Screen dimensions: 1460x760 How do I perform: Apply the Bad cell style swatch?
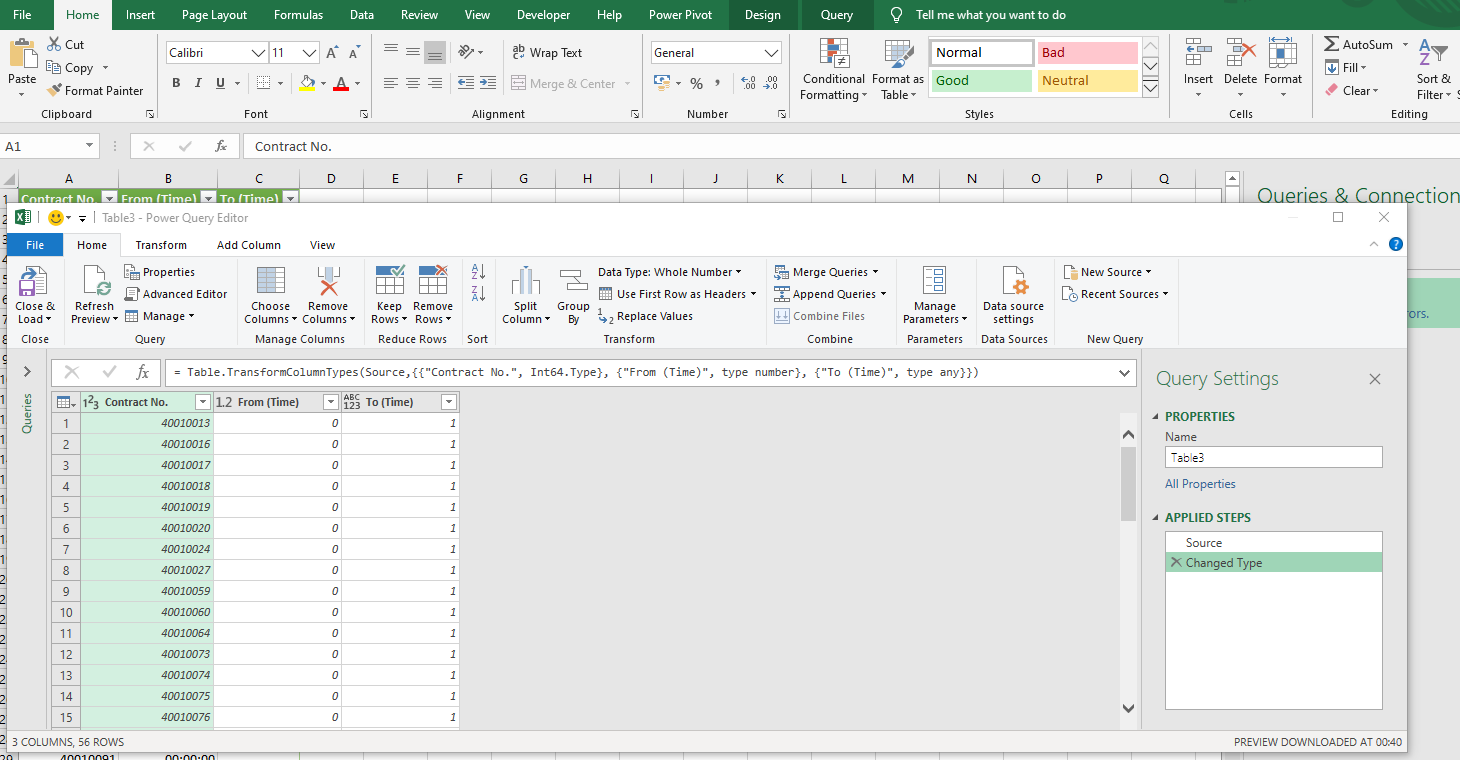1087,53
